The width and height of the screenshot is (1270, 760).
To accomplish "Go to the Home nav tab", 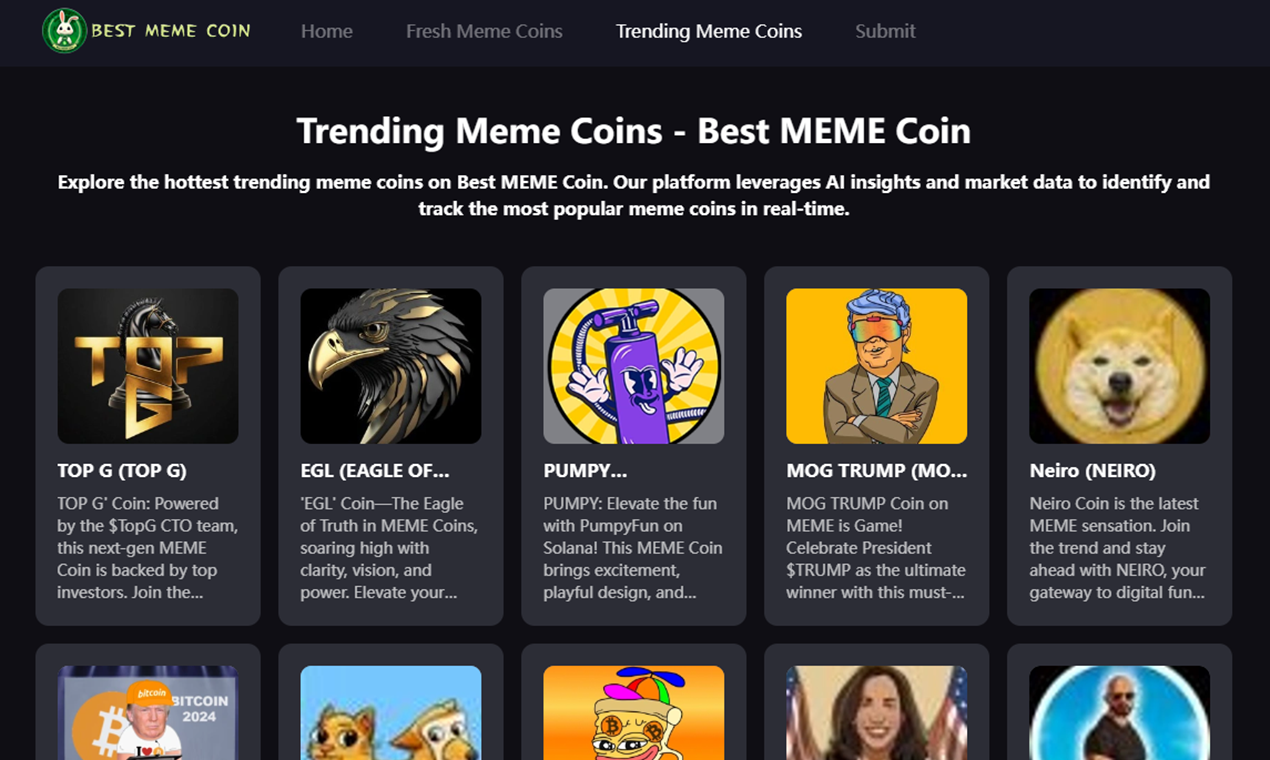I will coord(327,31).
